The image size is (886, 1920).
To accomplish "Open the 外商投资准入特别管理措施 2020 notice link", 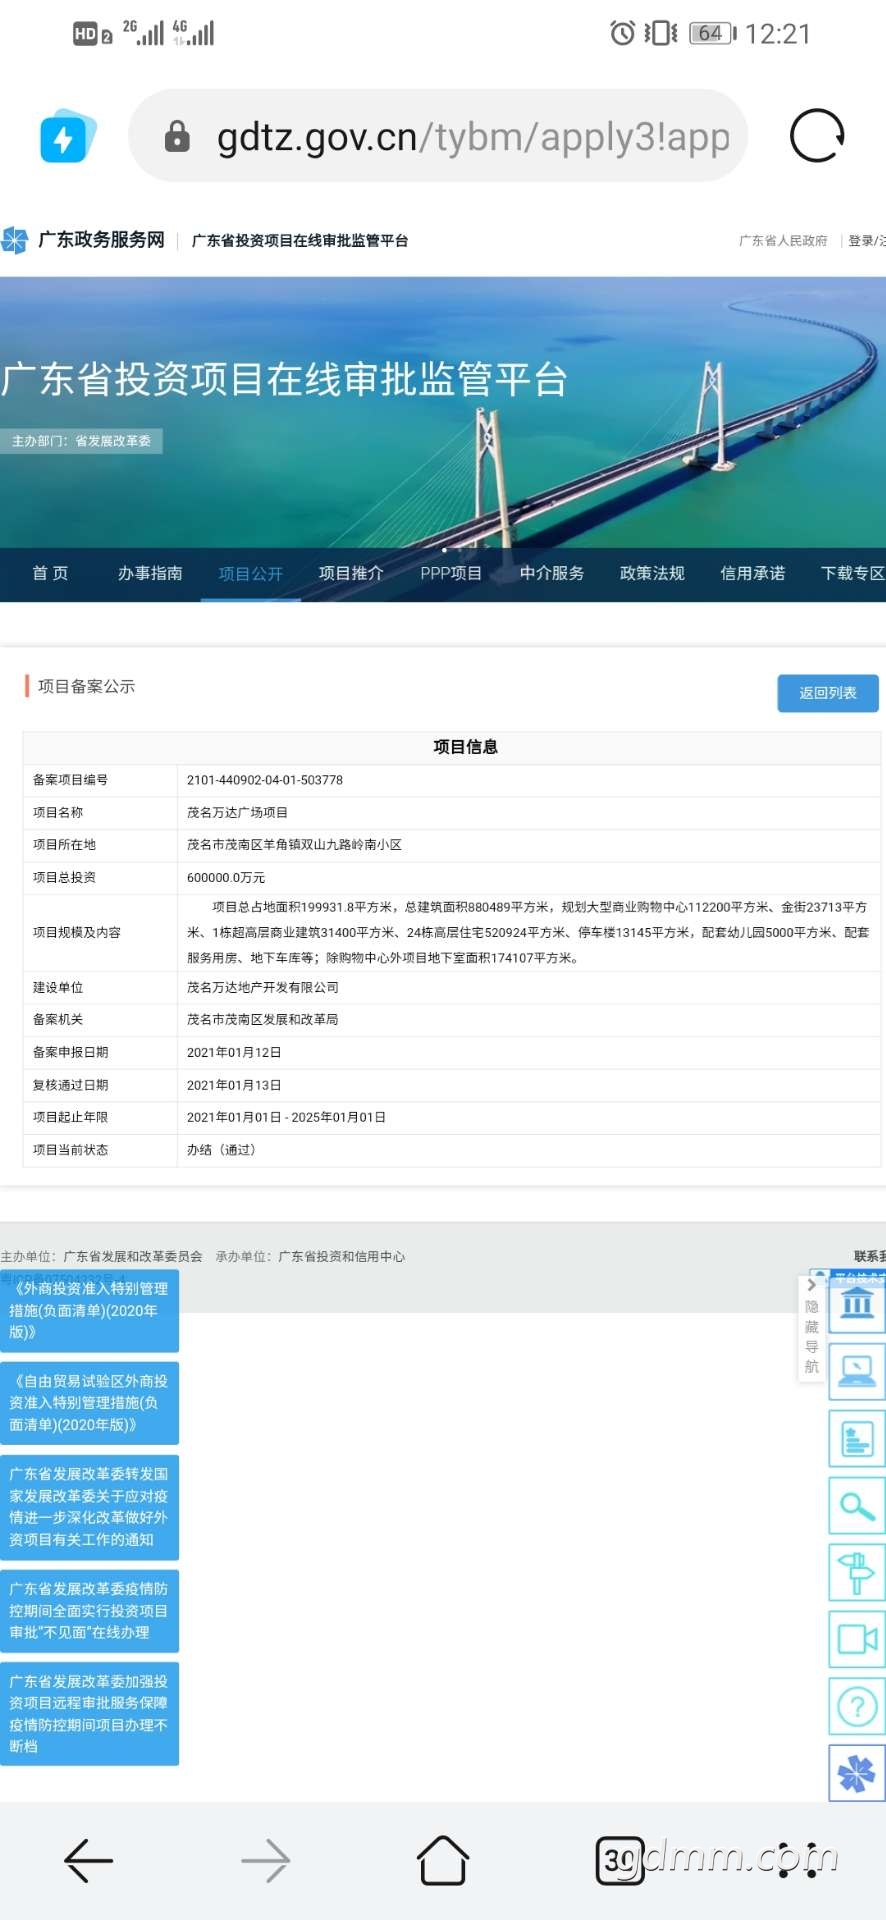I will click(89, 1311).
